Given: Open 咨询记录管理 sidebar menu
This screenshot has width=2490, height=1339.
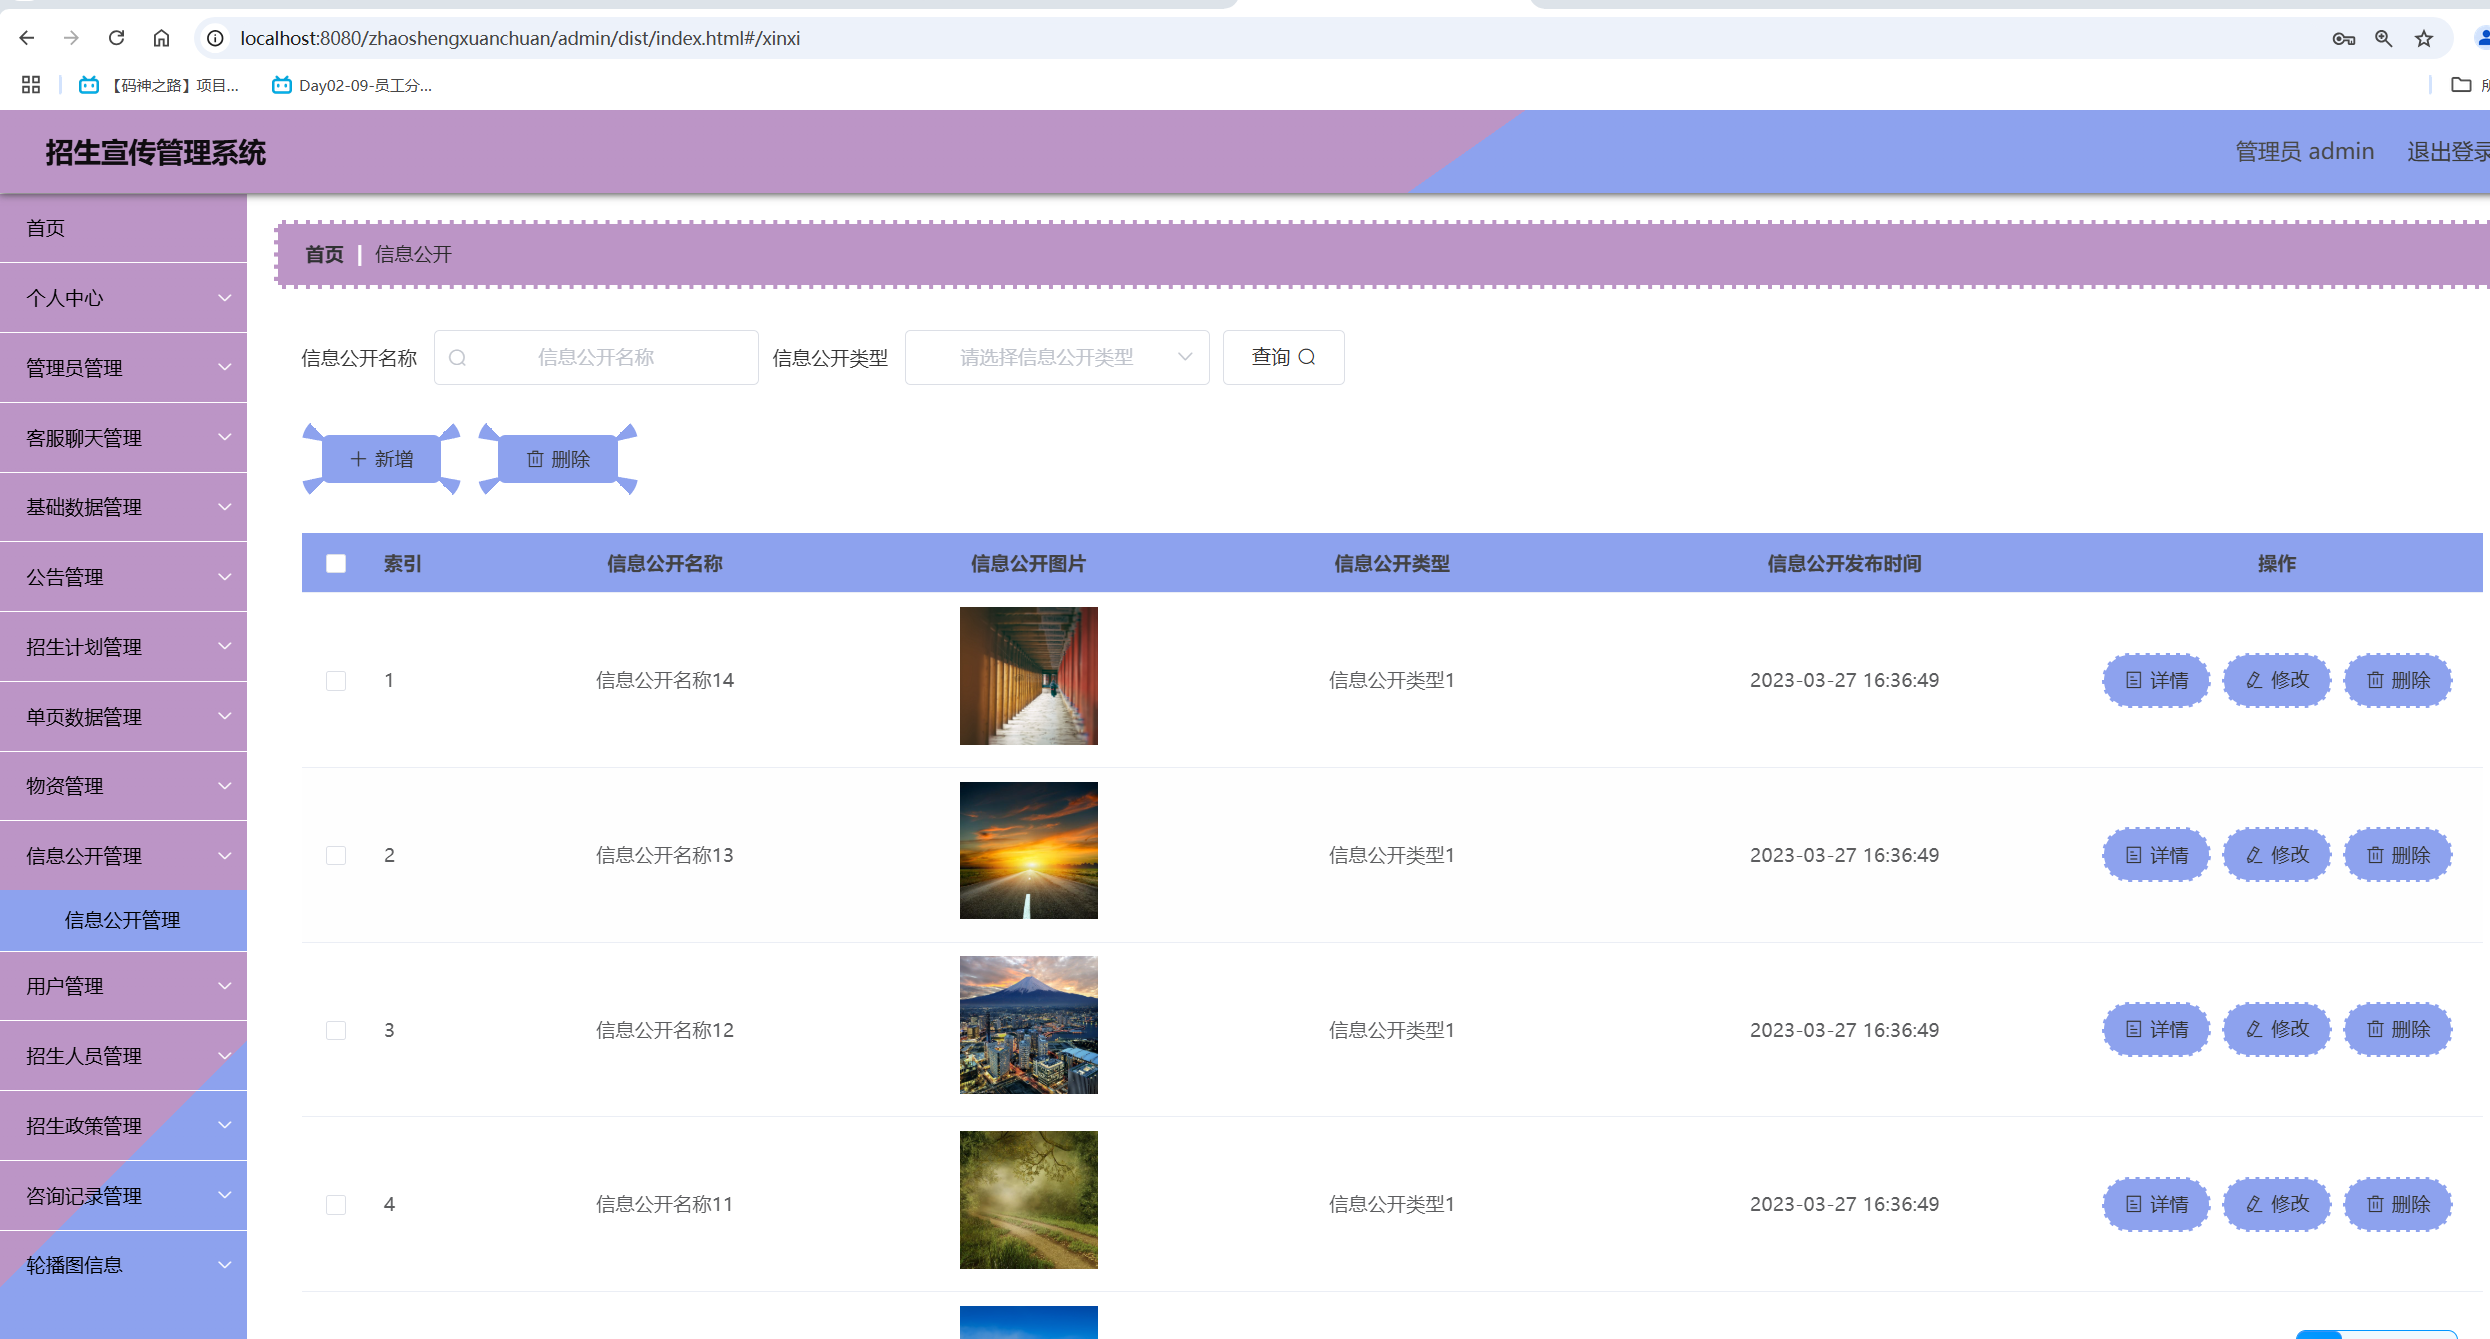Looking at the screenshot, I should 123,1196.
